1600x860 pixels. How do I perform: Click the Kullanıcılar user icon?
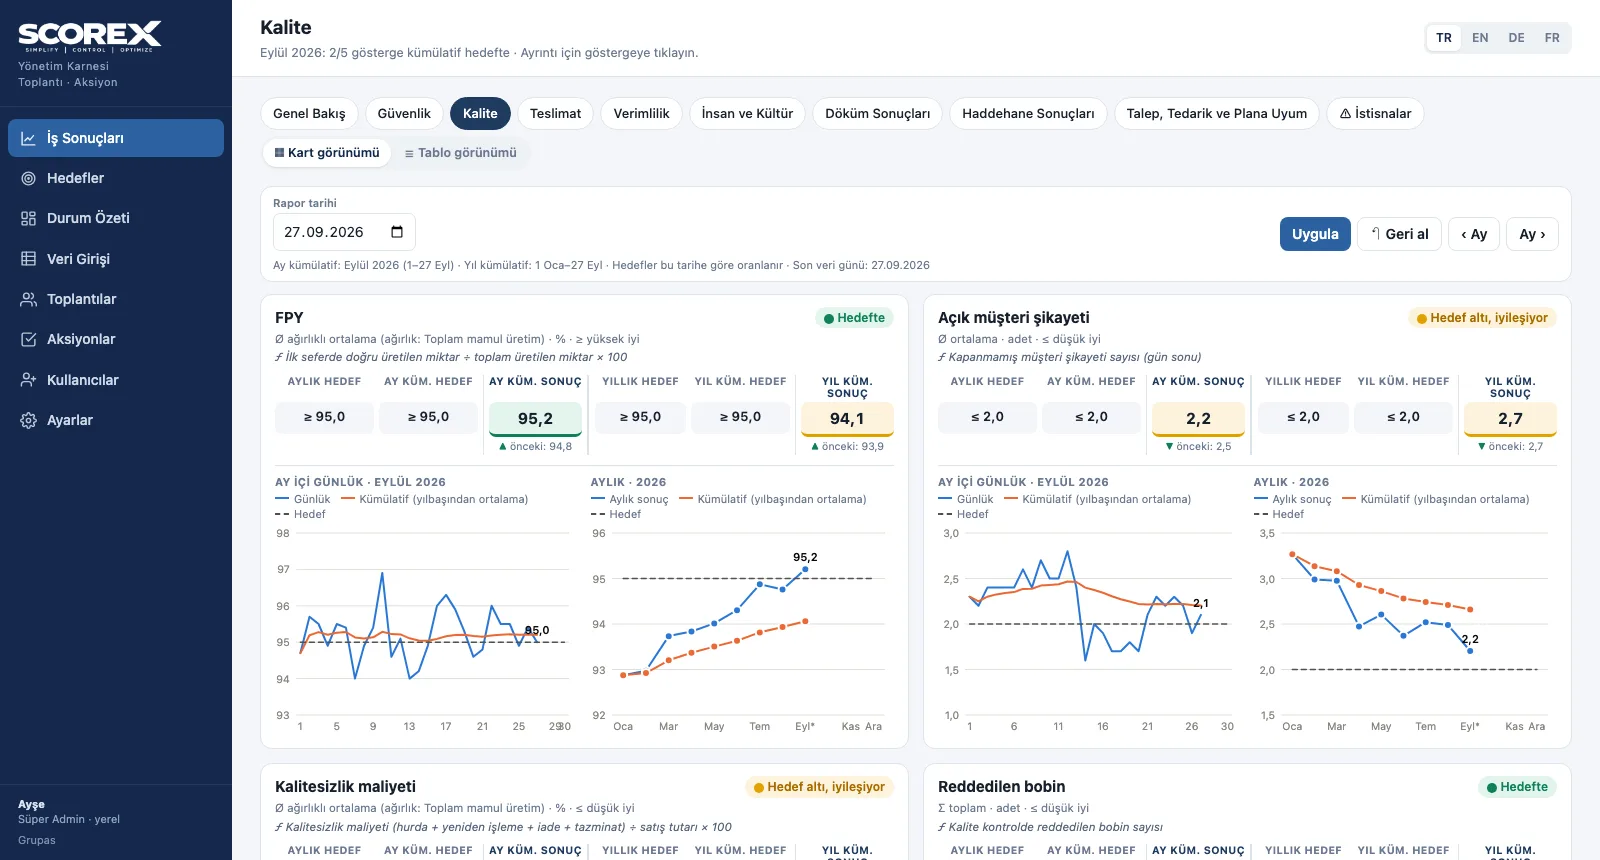tap(28, 380)
